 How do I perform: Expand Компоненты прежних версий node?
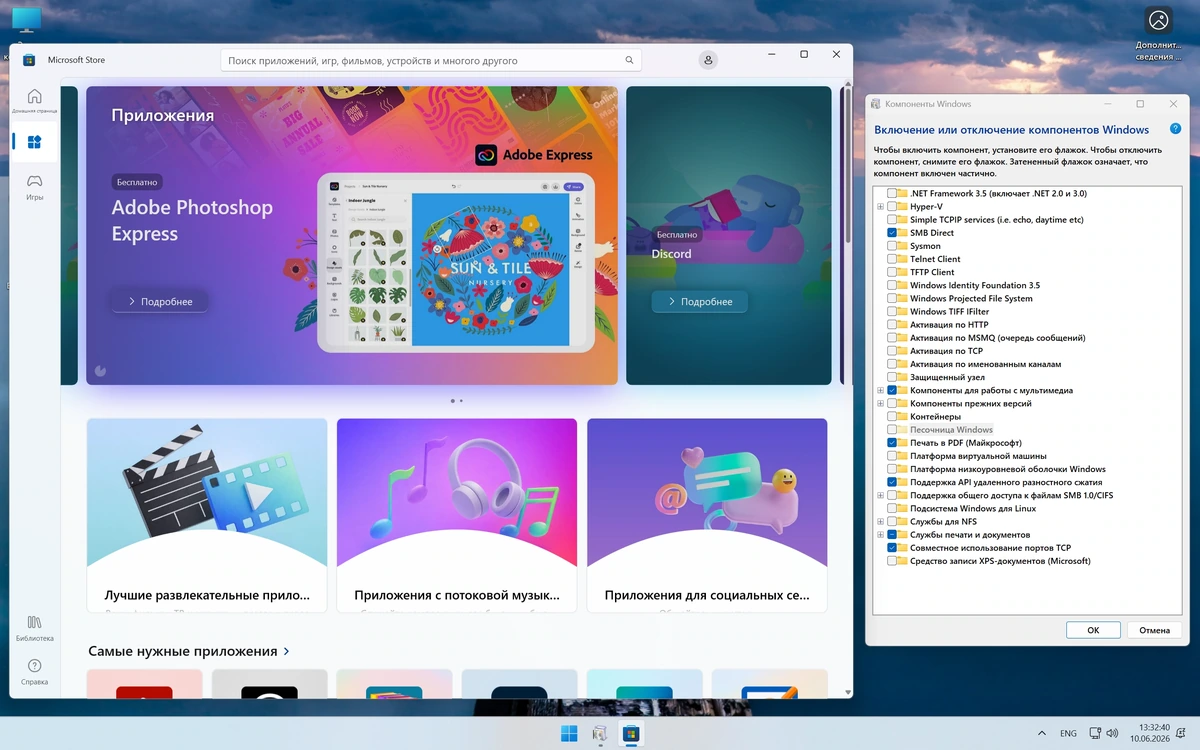coord(880,404)
